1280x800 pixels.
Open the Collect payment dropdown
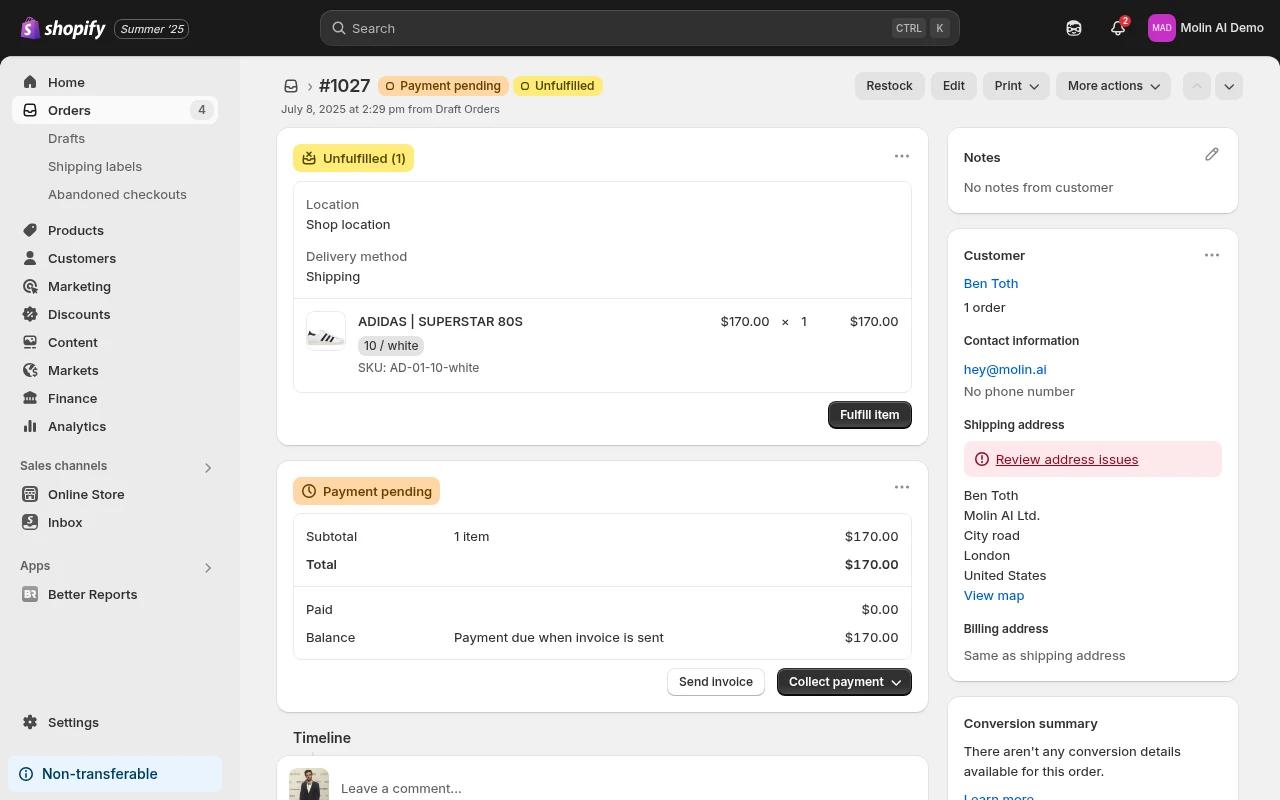click(x=844, y=682)
